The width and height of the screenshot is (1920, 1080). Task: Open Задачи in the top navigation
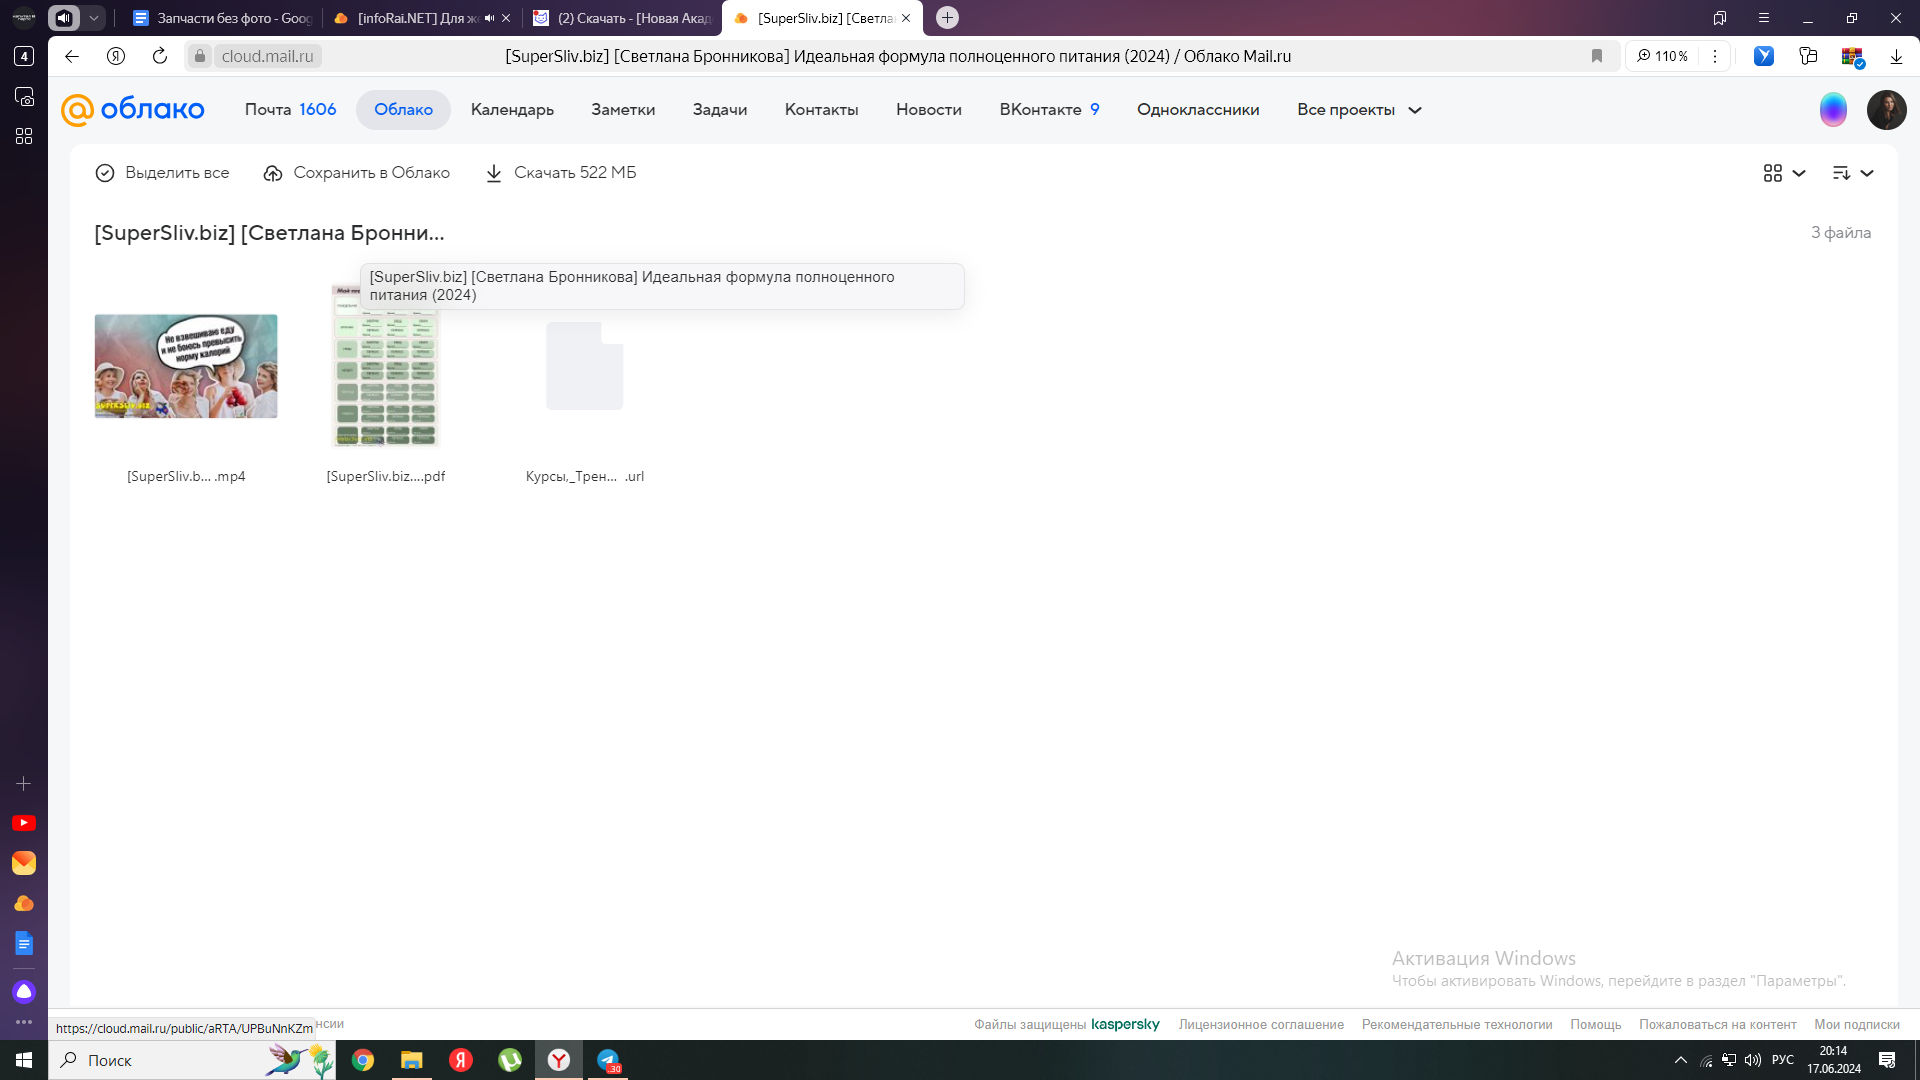point(720,110)
